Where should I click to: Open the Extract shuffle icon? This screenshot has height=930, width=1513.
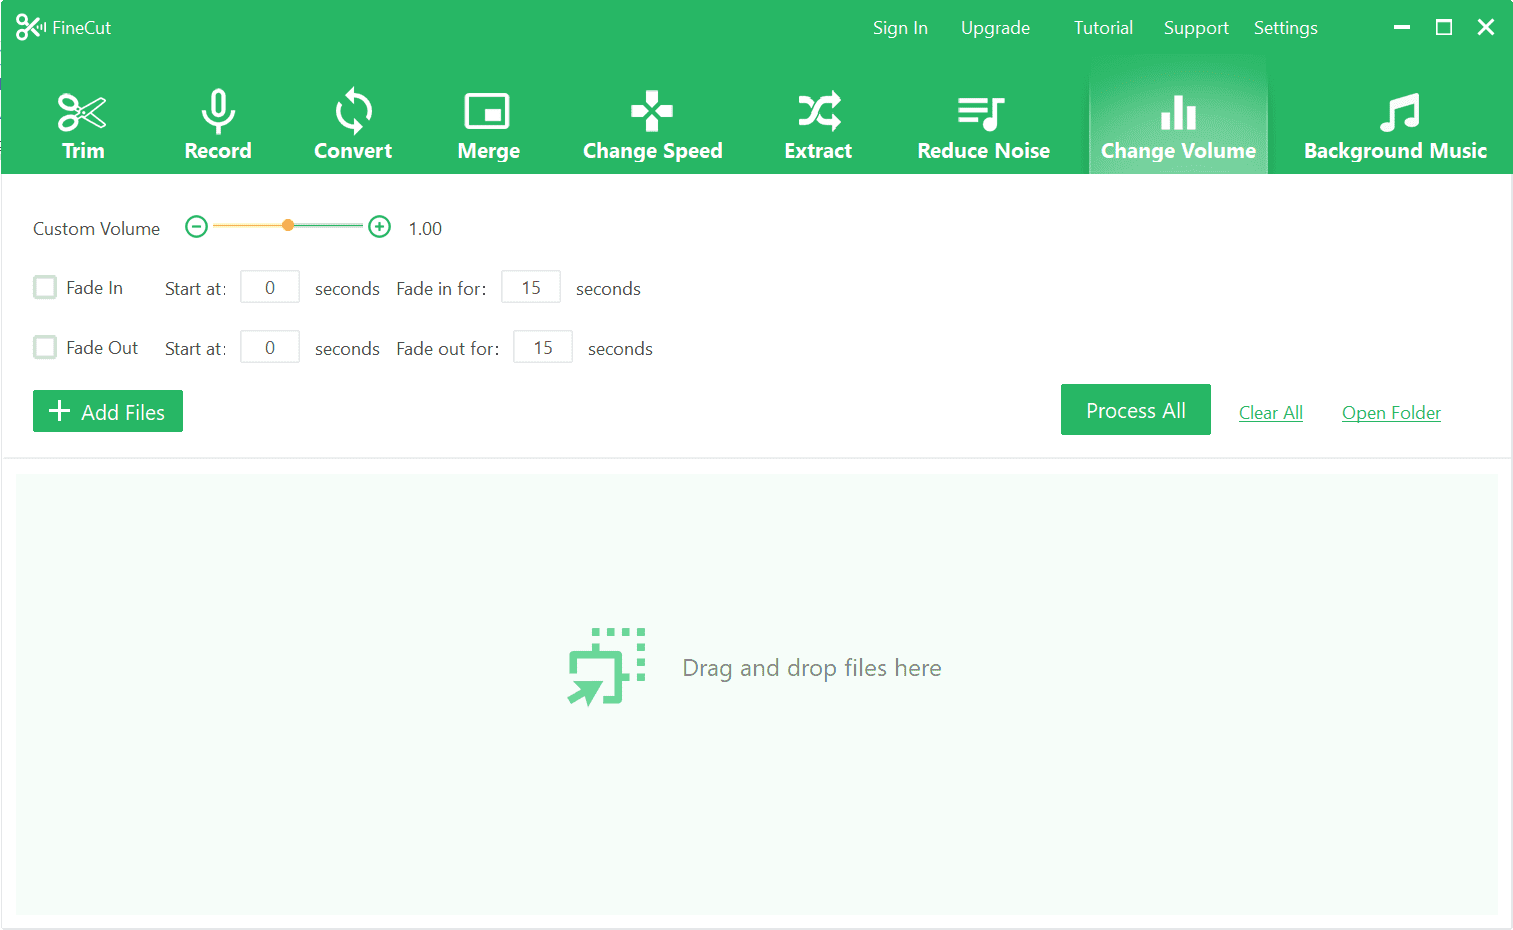click(819, 112)
